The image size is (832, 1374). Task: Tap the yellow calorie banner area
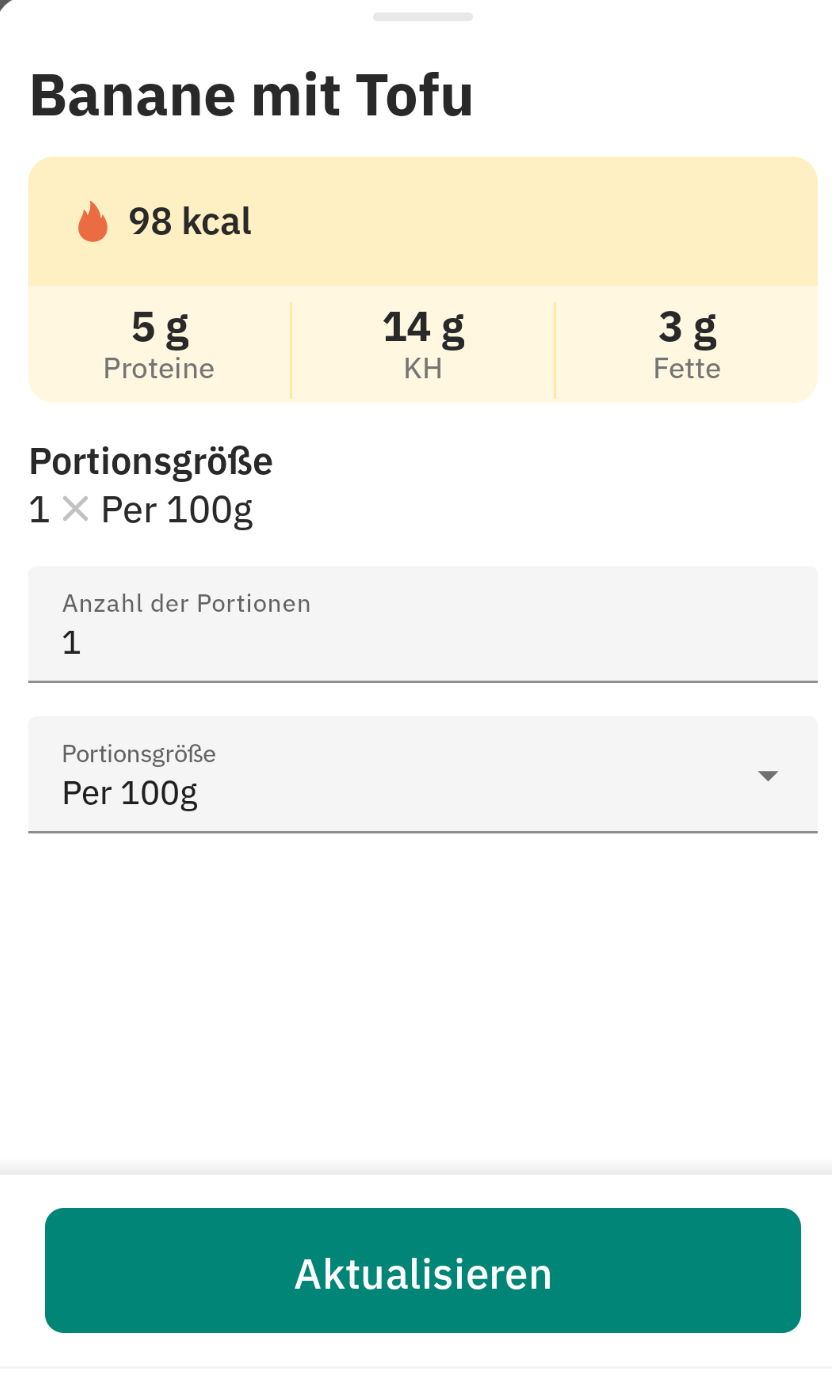pyautogui.click(x=423, y=221)
